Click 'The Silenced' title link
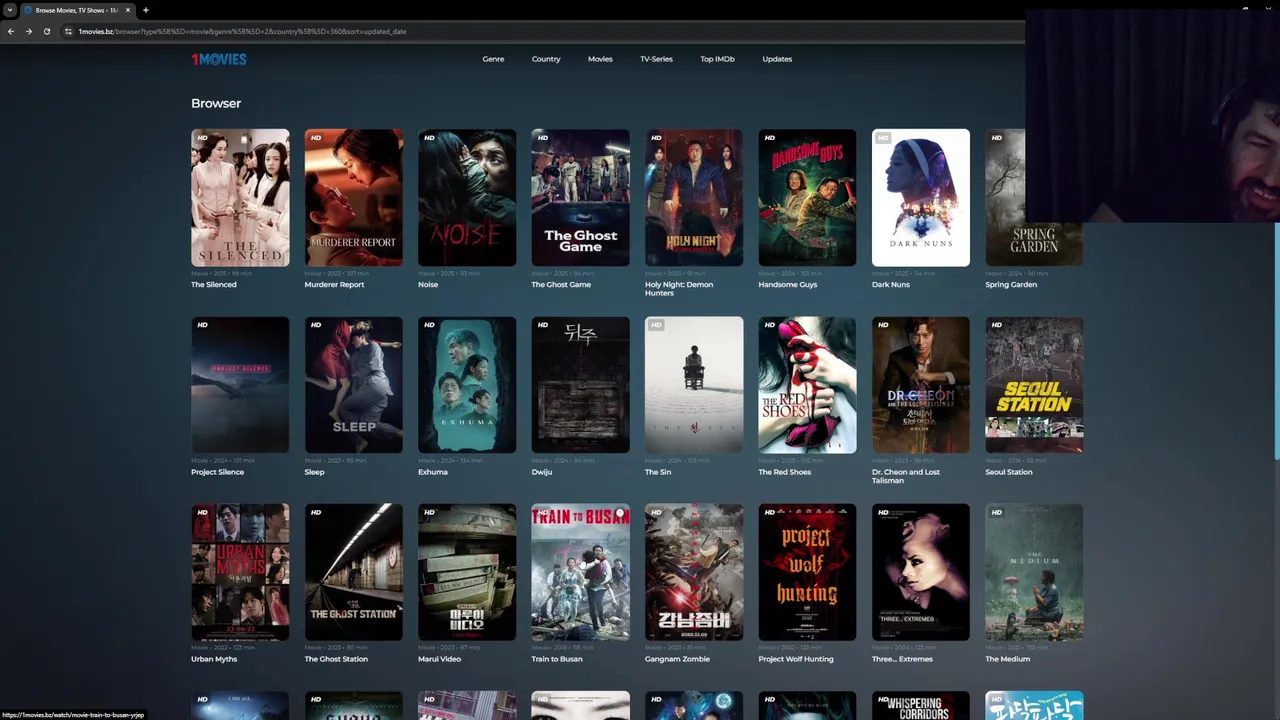This screenshot has width=1280, height=720. click(214, 285)
